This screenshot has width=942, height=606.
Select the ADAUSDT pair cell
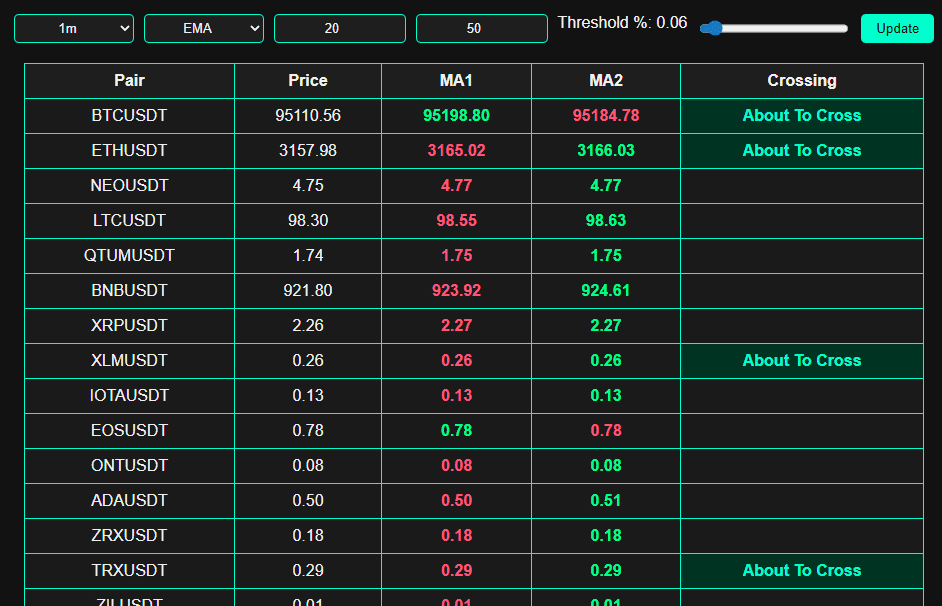129,500
